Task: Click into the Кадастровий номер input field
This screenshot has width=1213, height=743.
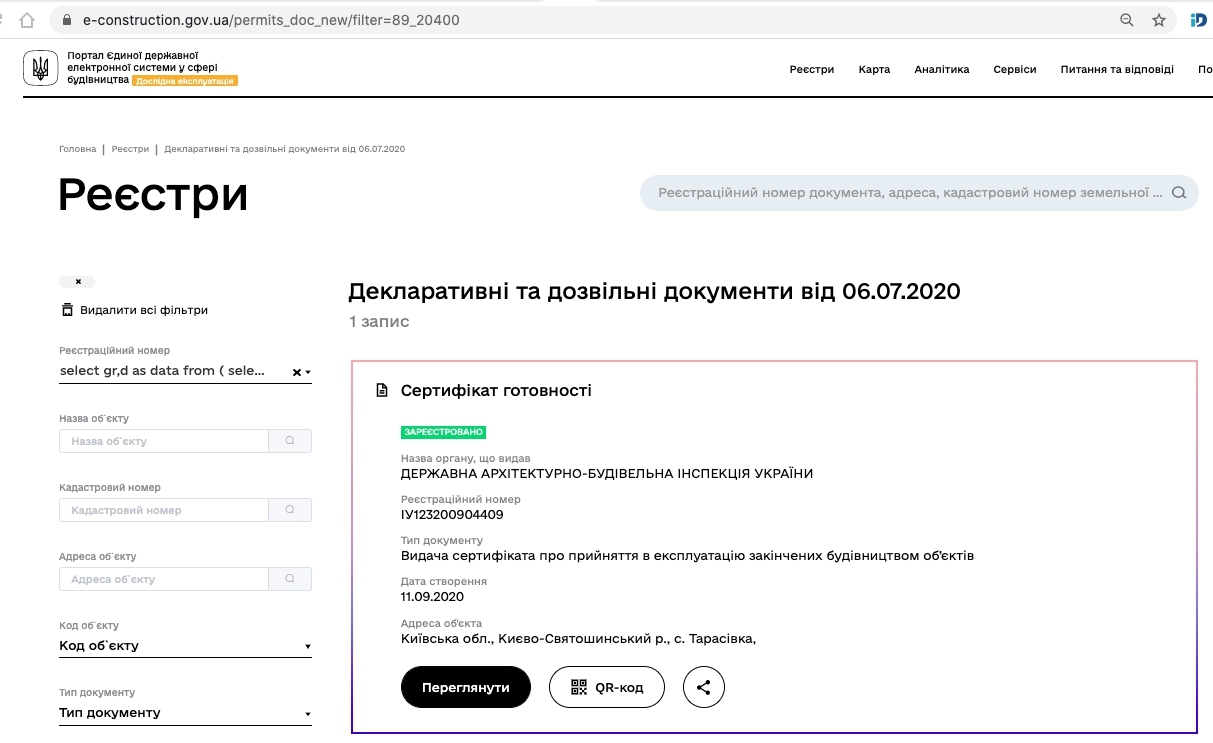Action: click(x=164, y=510)
